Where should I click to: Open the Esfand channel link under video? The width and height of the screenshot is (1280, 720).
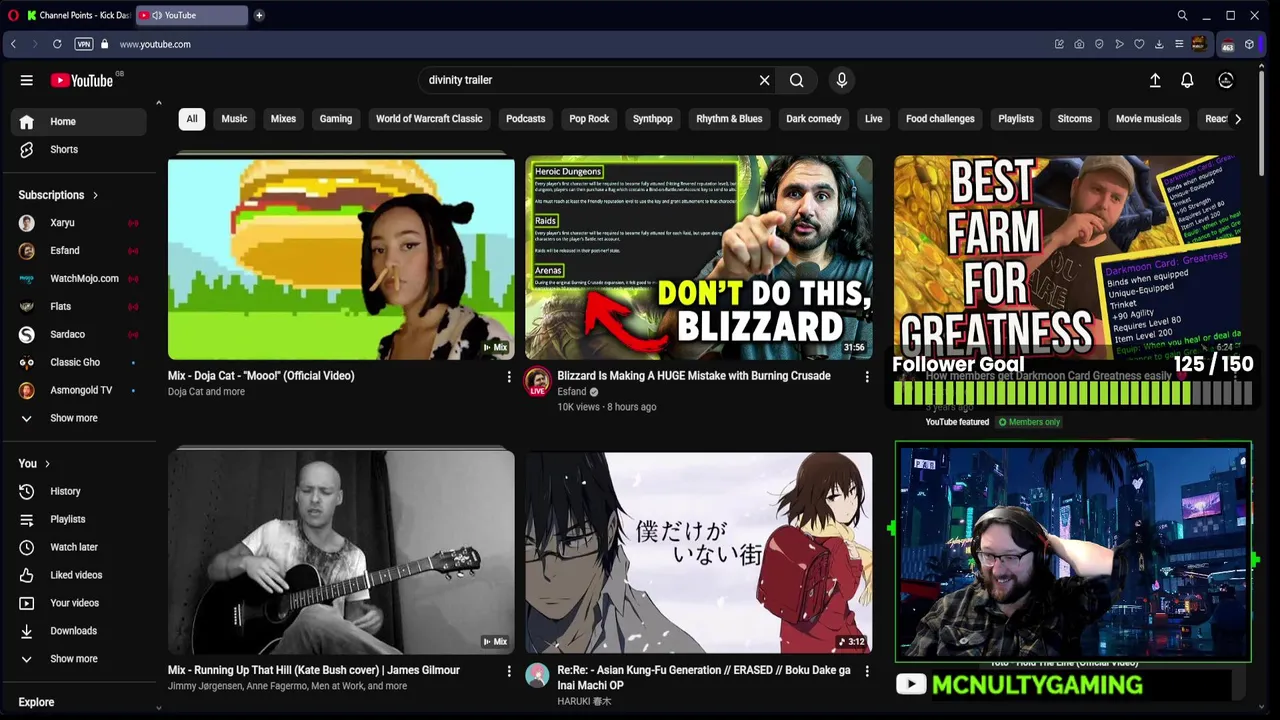[572, 392]
